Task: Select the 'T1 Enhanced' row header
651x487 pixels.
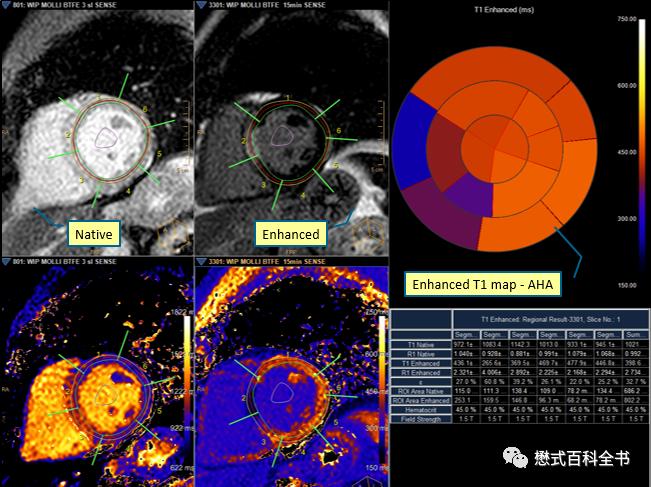Action: (421, 363)
